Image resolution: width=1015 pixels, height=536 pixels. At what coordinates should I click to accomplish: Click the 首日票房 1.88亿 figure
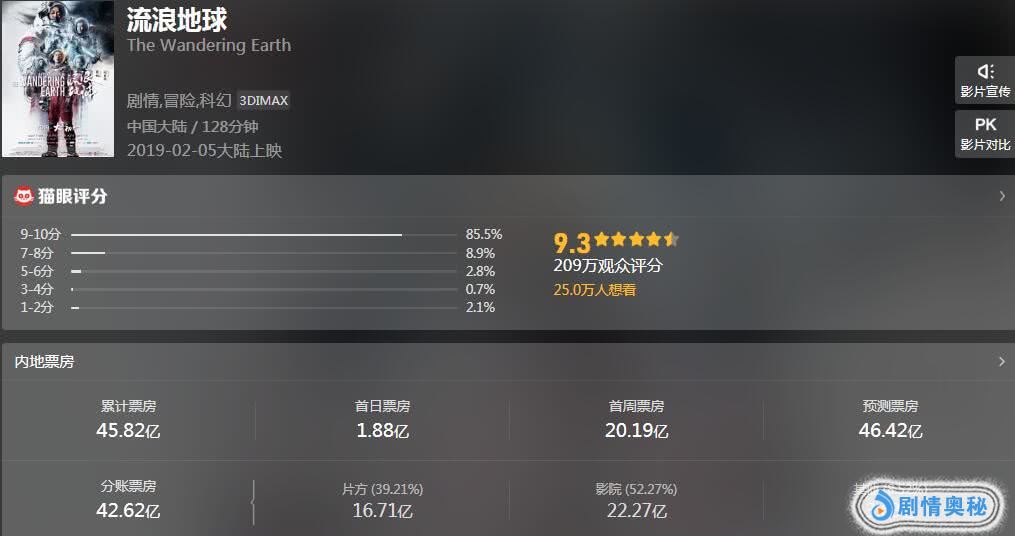[x=382, y=431]
